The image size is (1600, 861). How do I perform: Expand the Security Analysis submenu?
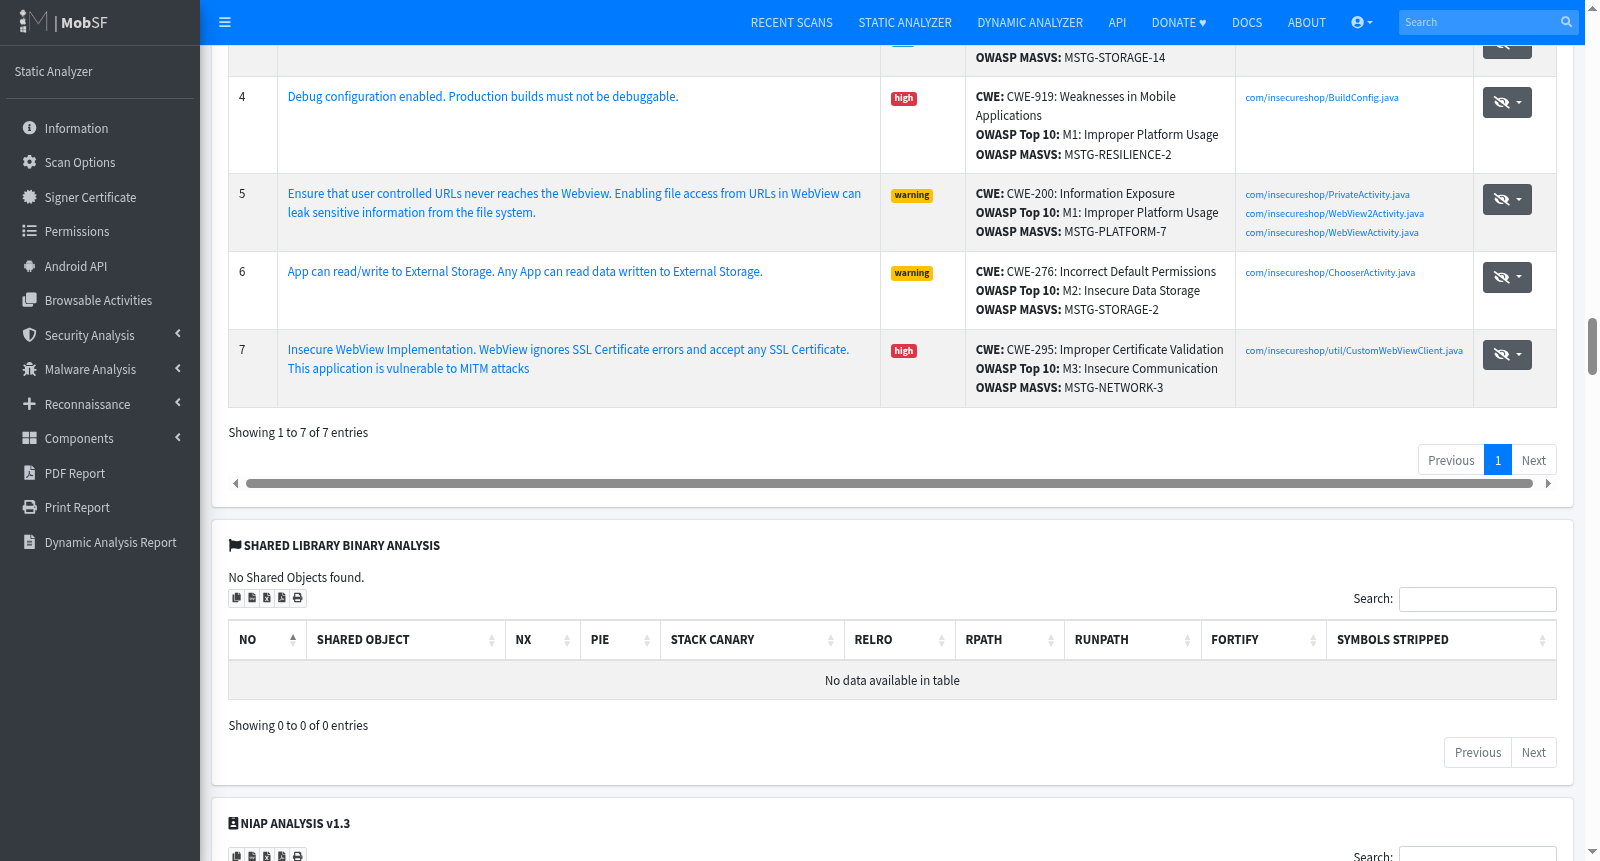(x=99, y=335)
